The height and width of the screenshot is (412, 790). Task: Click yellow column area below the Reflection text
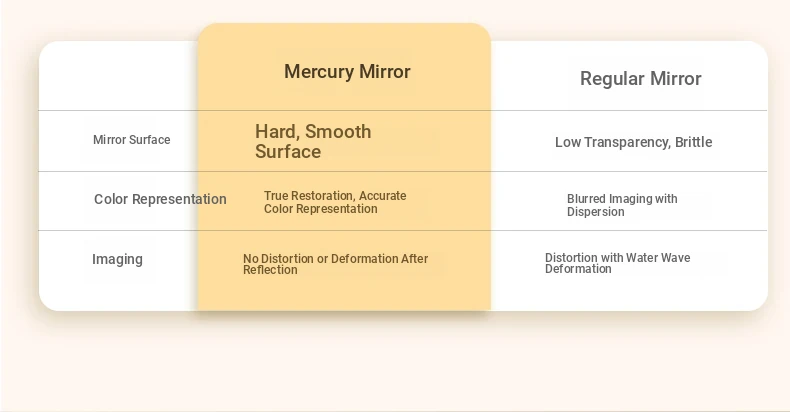[345, 294]
